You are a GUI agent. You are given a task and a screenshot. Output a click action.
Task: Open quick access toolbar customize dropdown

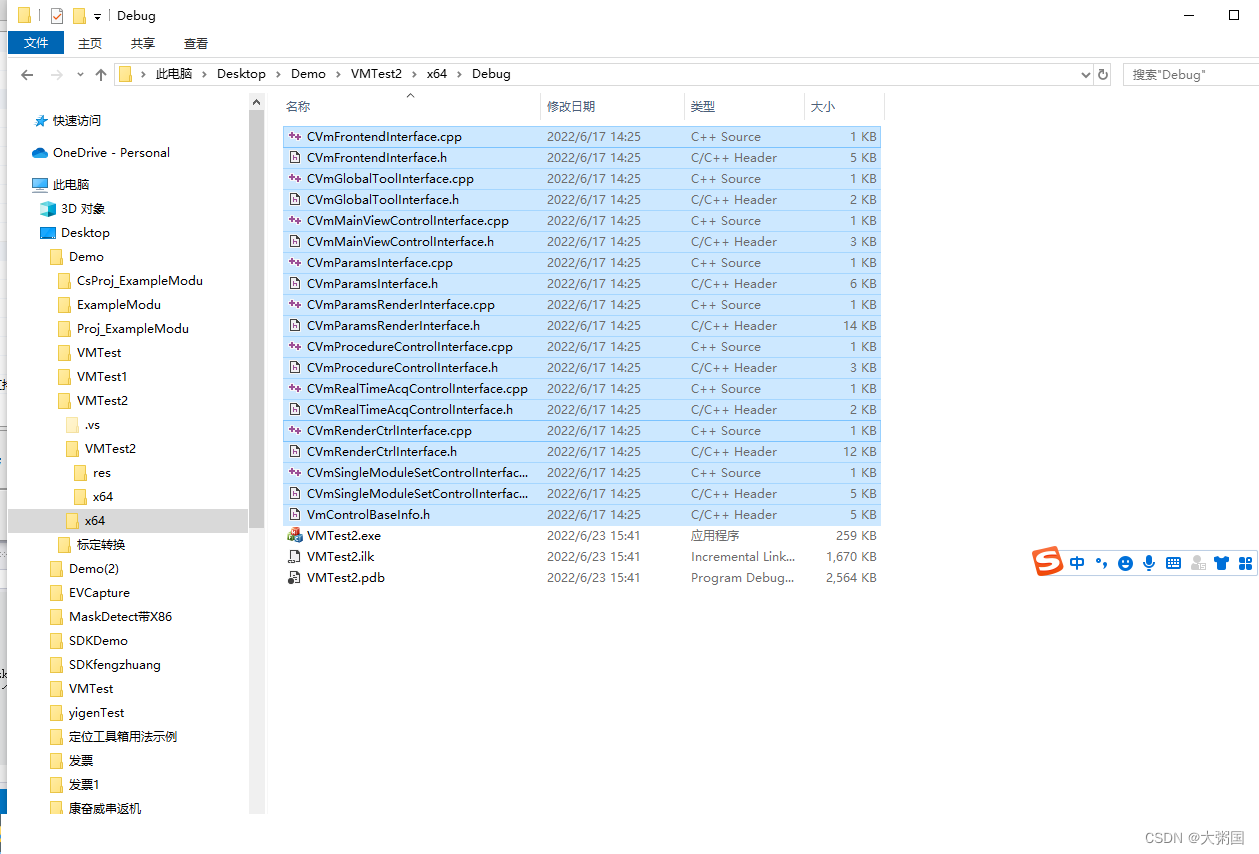[x=97, y=17]
